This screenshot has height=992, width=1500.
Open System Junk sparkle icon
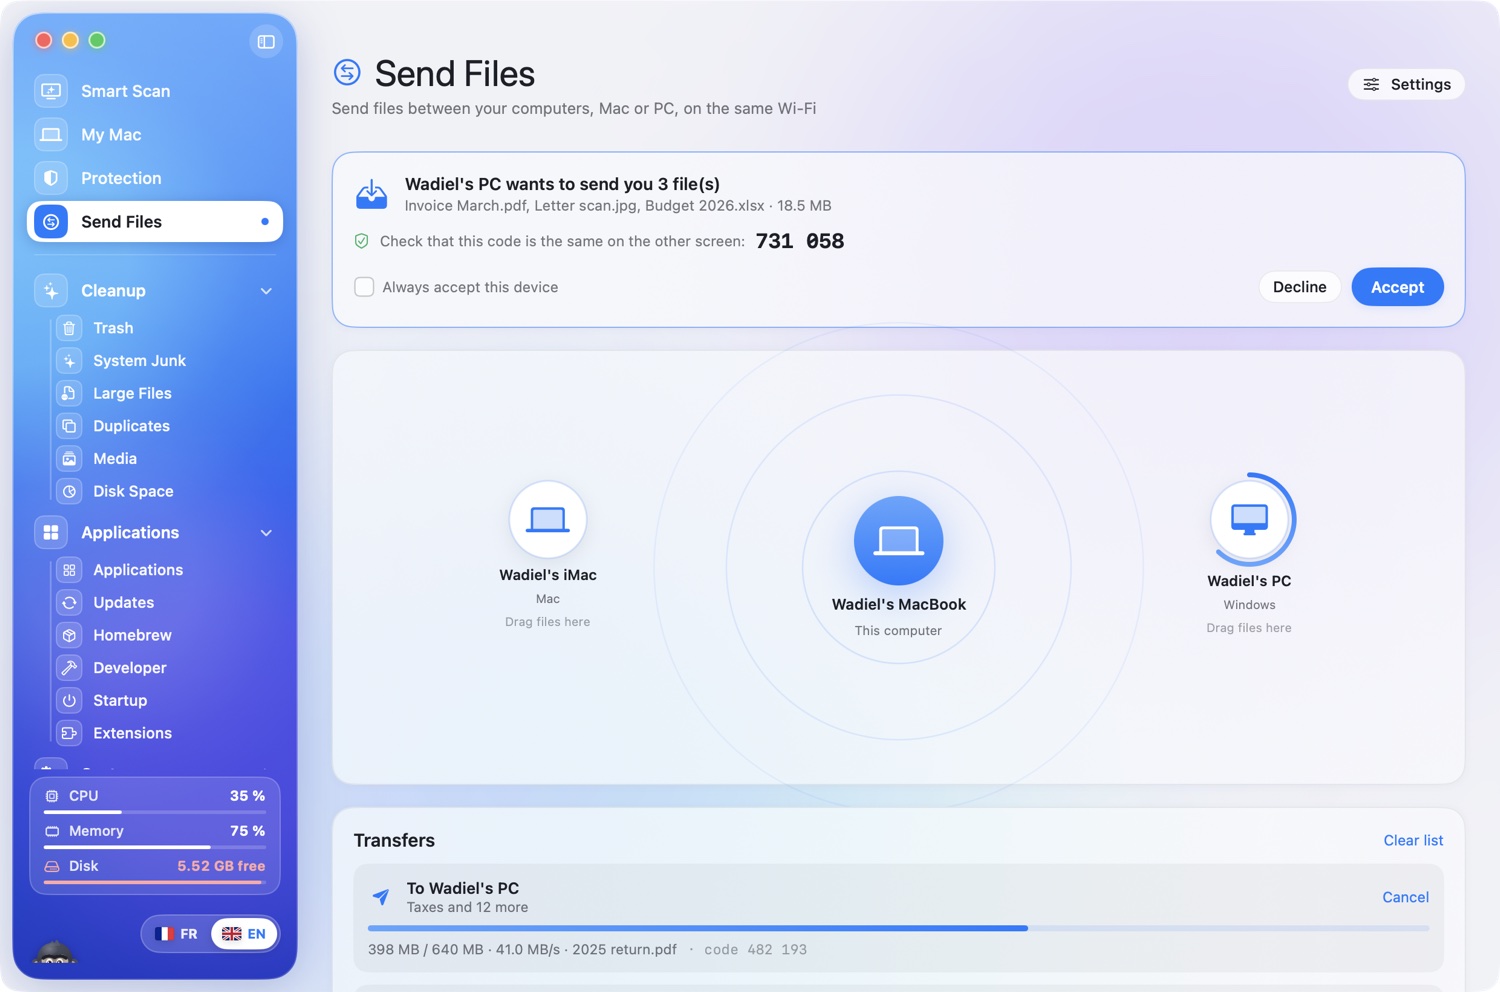coord(69,361)
